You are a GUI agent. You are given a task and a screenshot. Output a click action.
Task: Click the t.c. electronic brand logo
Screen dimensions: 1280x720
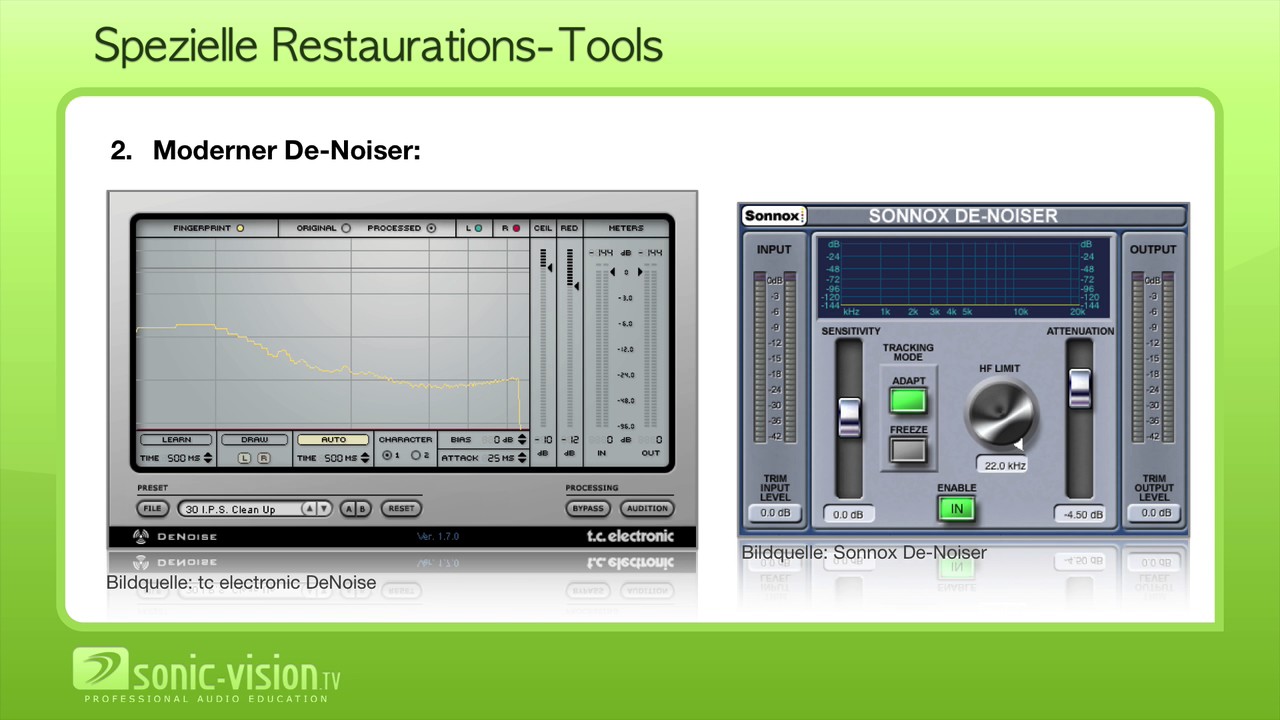630,536
